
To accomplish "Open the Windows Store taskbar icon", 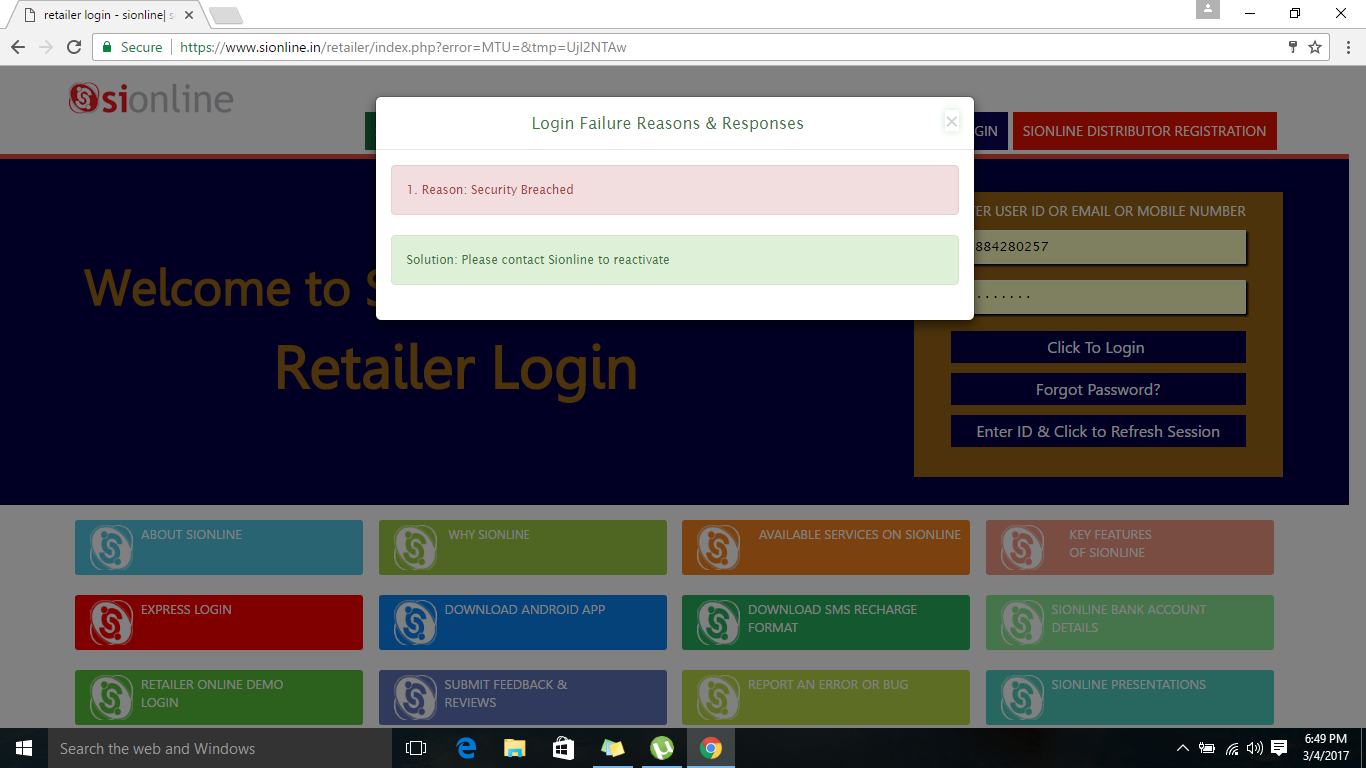I will click(563, 748).
